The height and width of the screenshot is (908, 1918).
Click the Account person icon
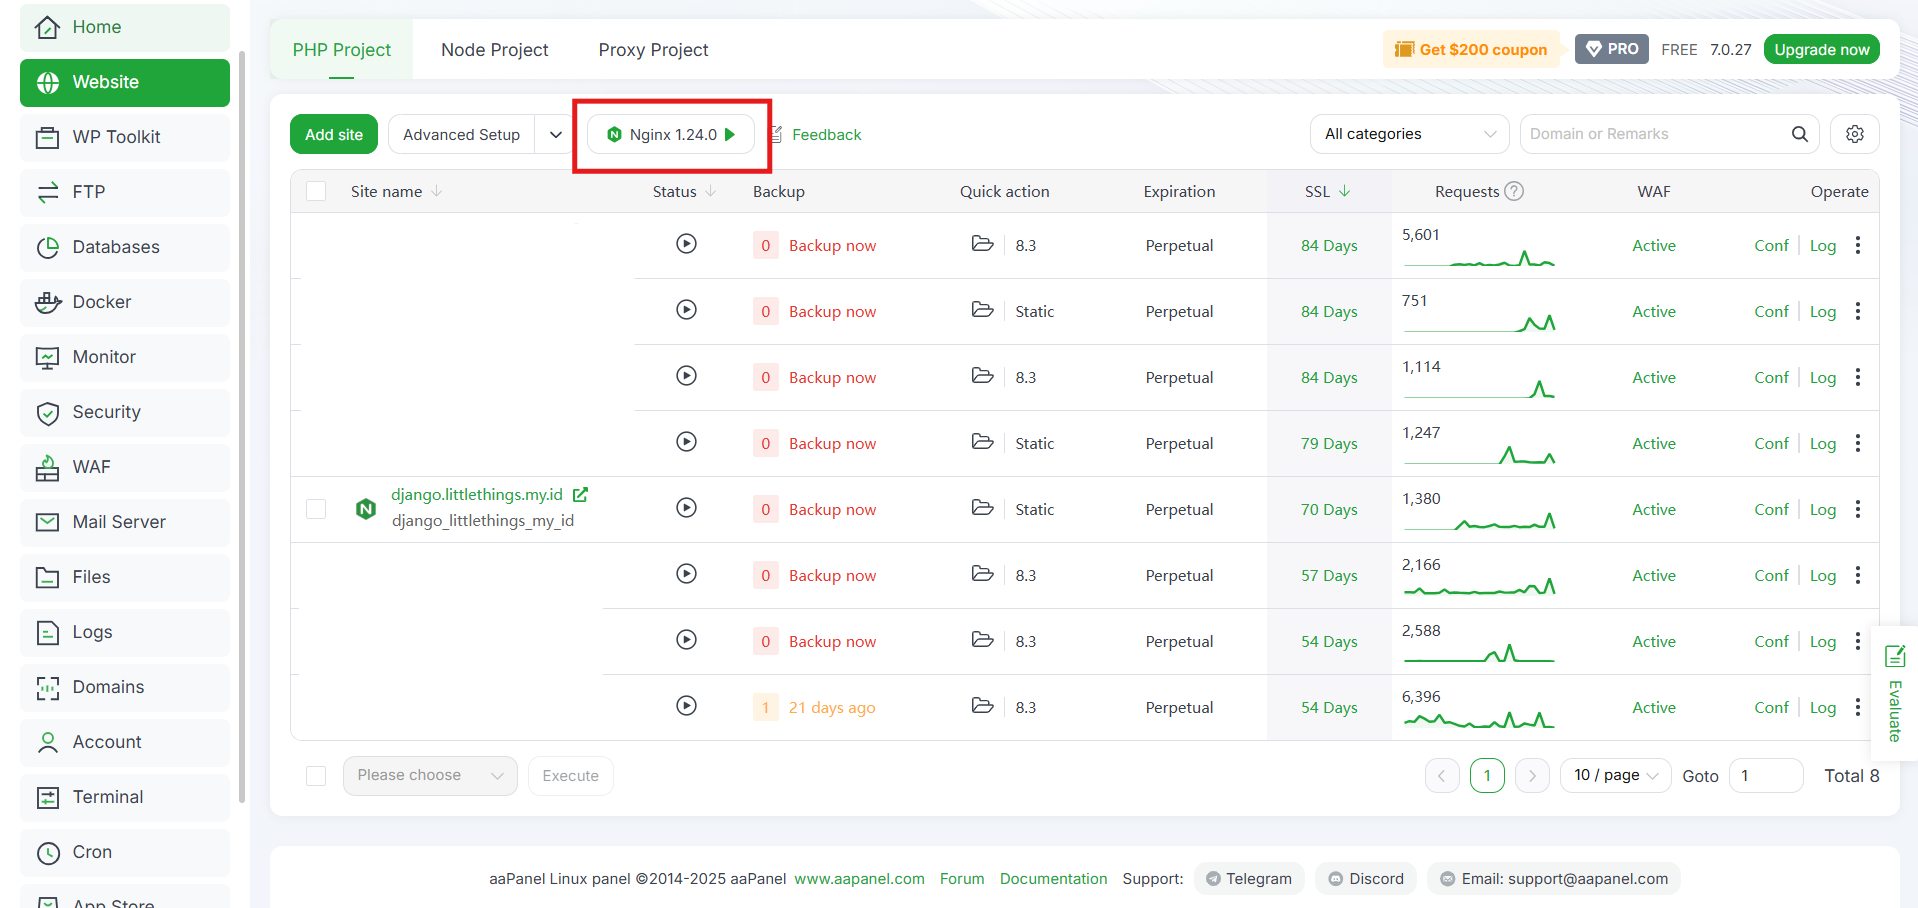coord(47,742)
